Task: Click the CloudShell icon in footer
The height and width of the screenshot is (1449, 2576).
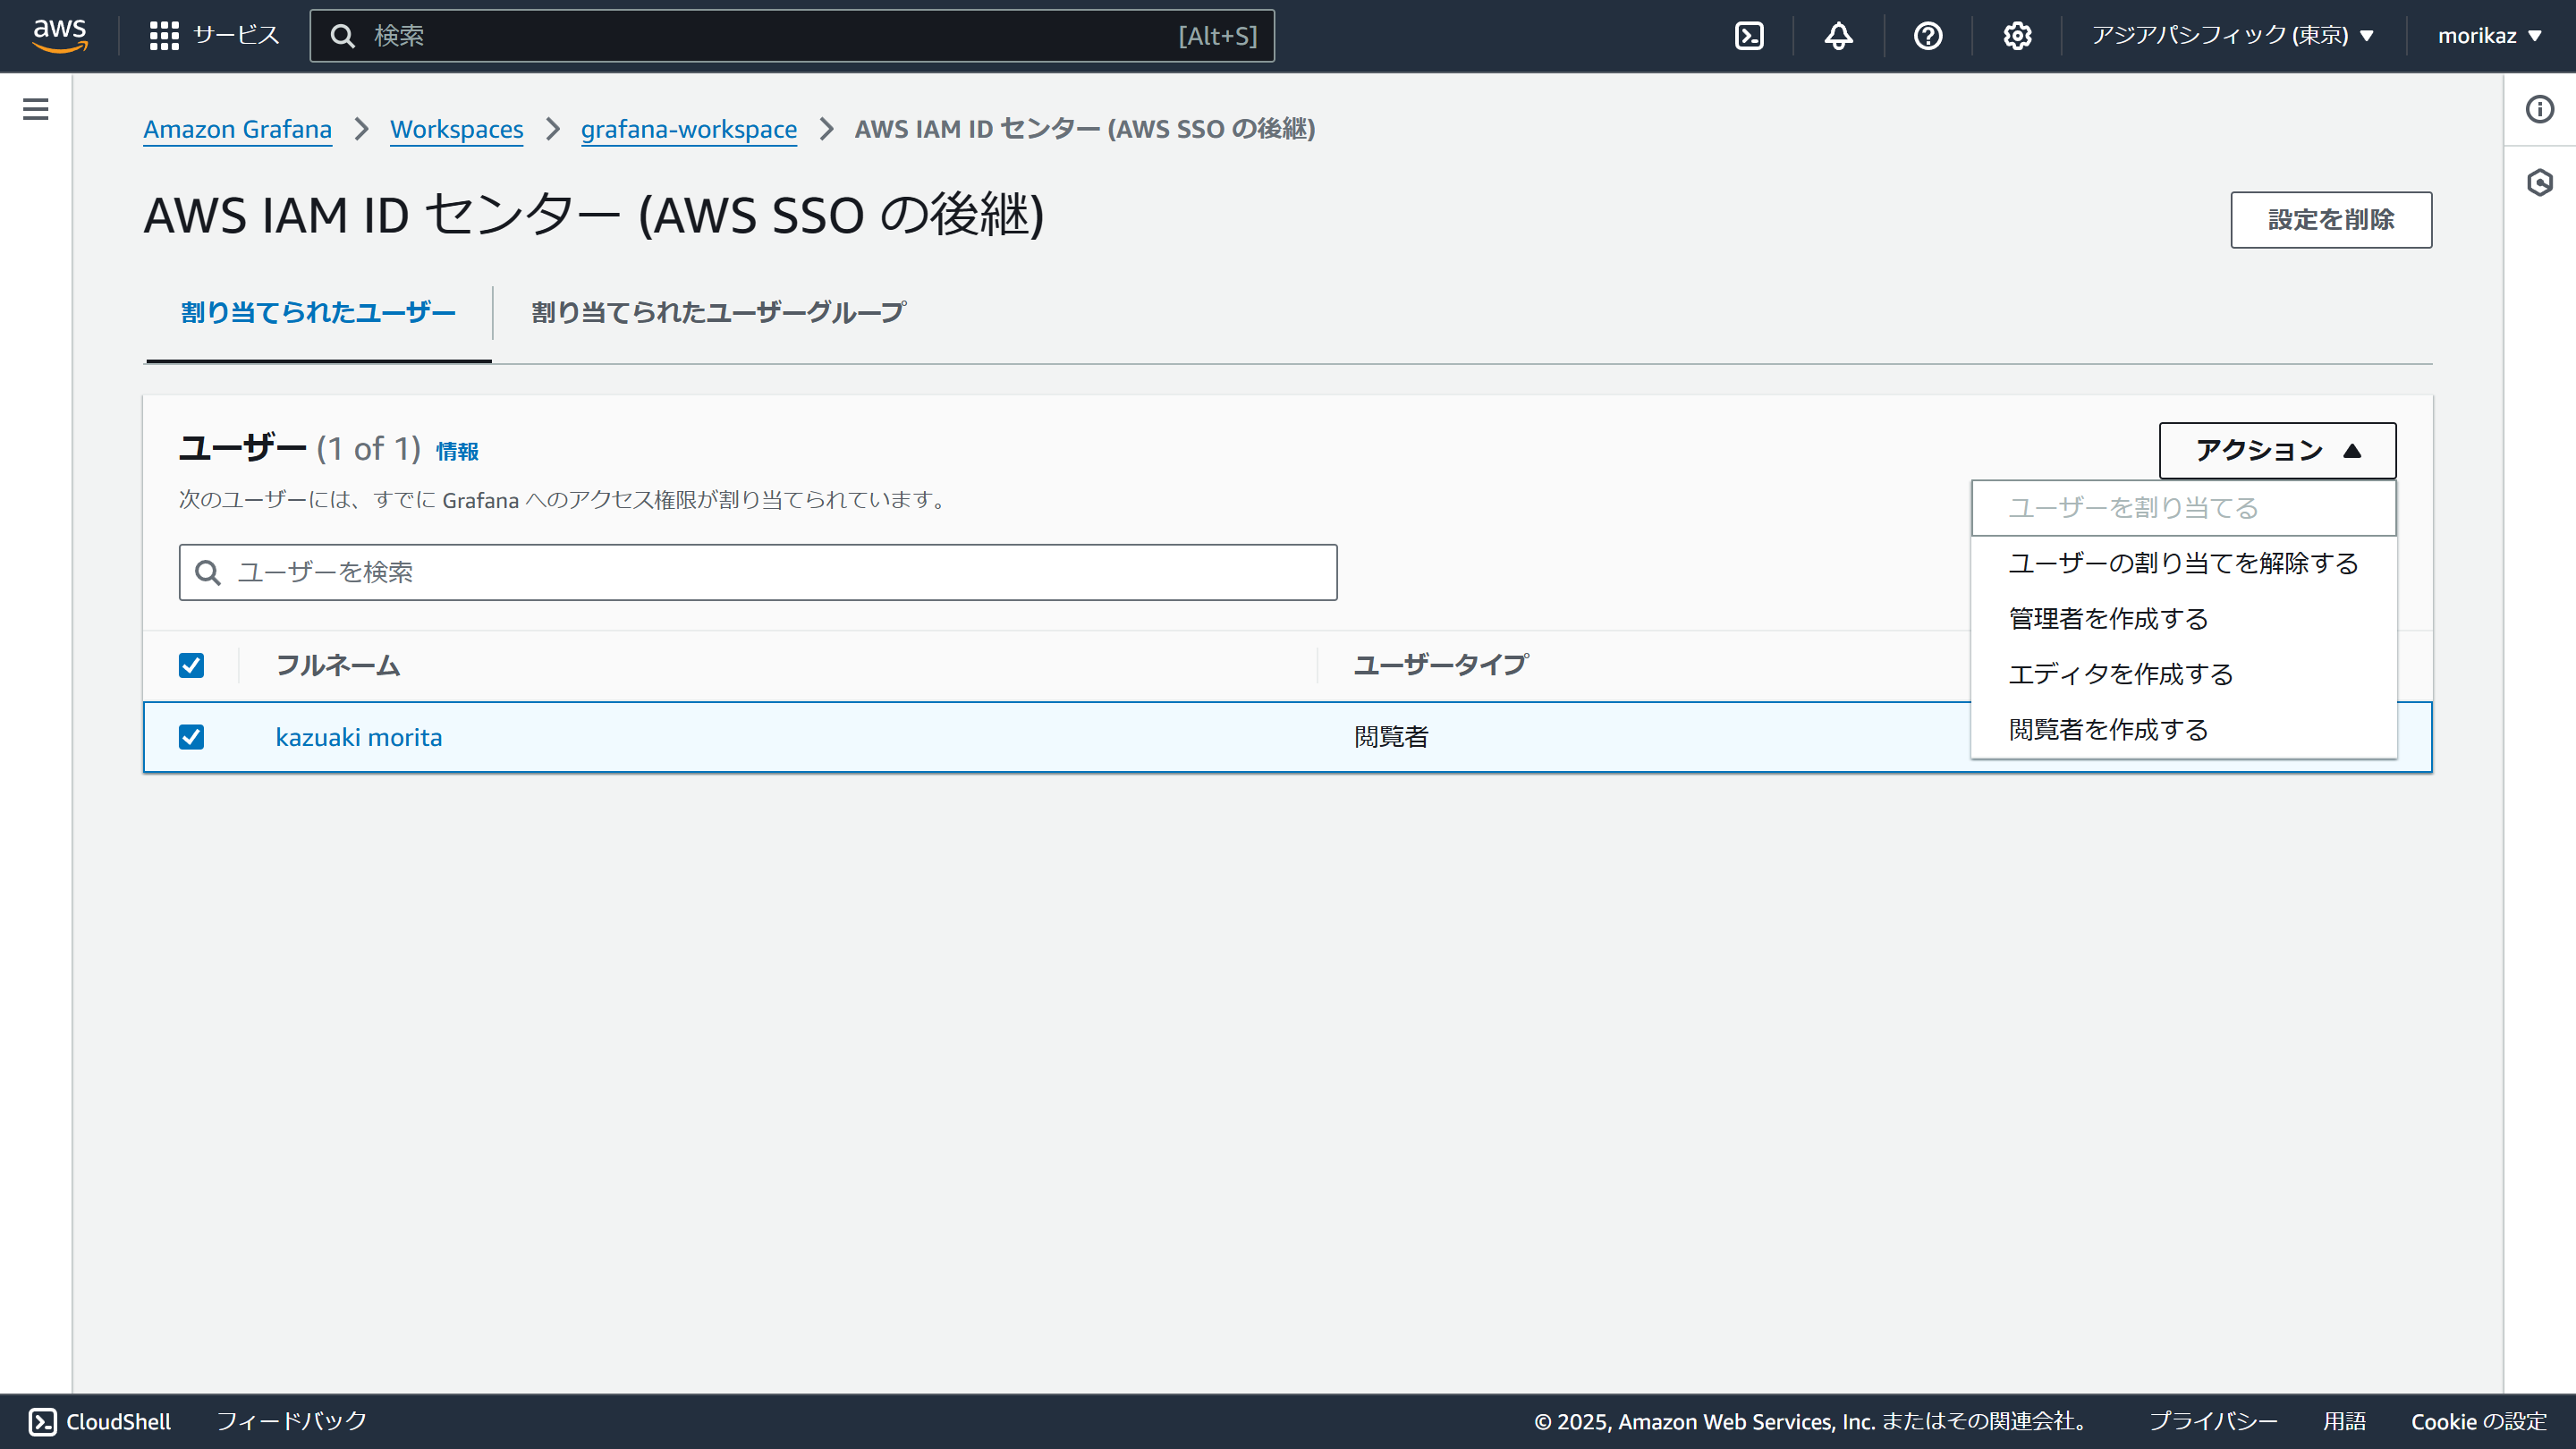Action: coord(43,1421)
